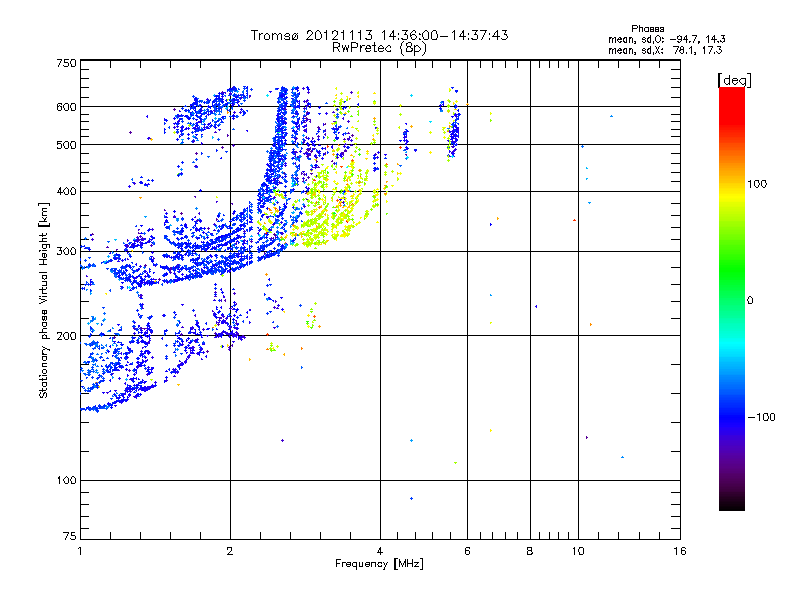Click the "mean, sd,O: -94.7, 14.3" line

tap(666, 39)
